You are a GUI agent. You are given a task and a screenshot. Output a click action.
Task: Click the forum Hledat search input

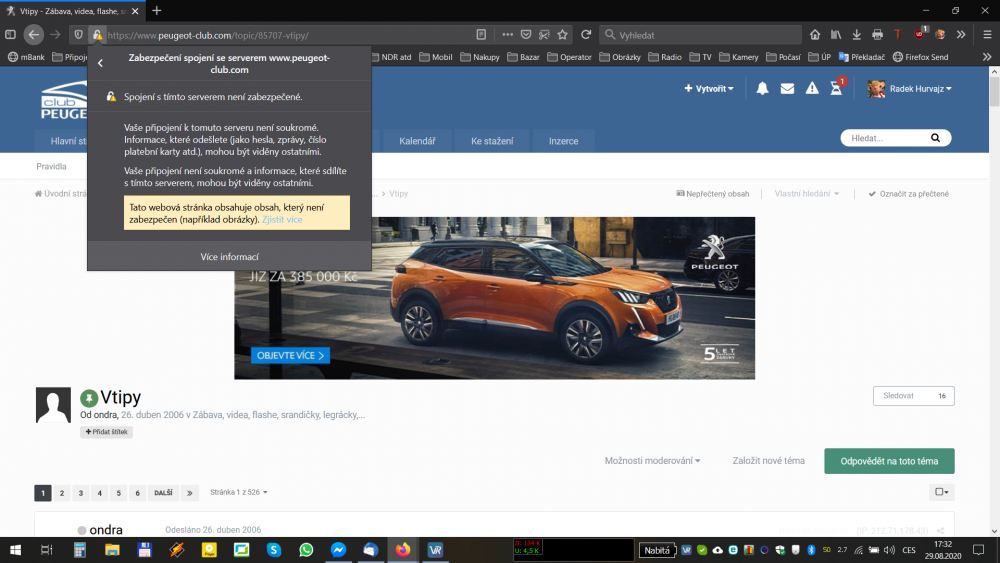point(886,138)
